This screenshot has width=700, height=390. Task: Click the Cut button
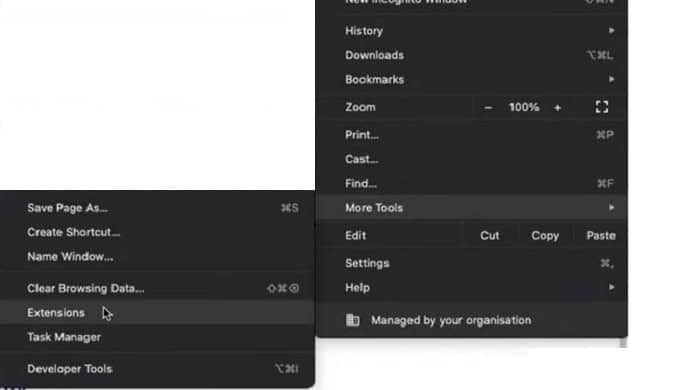click(x=489, y=236)
